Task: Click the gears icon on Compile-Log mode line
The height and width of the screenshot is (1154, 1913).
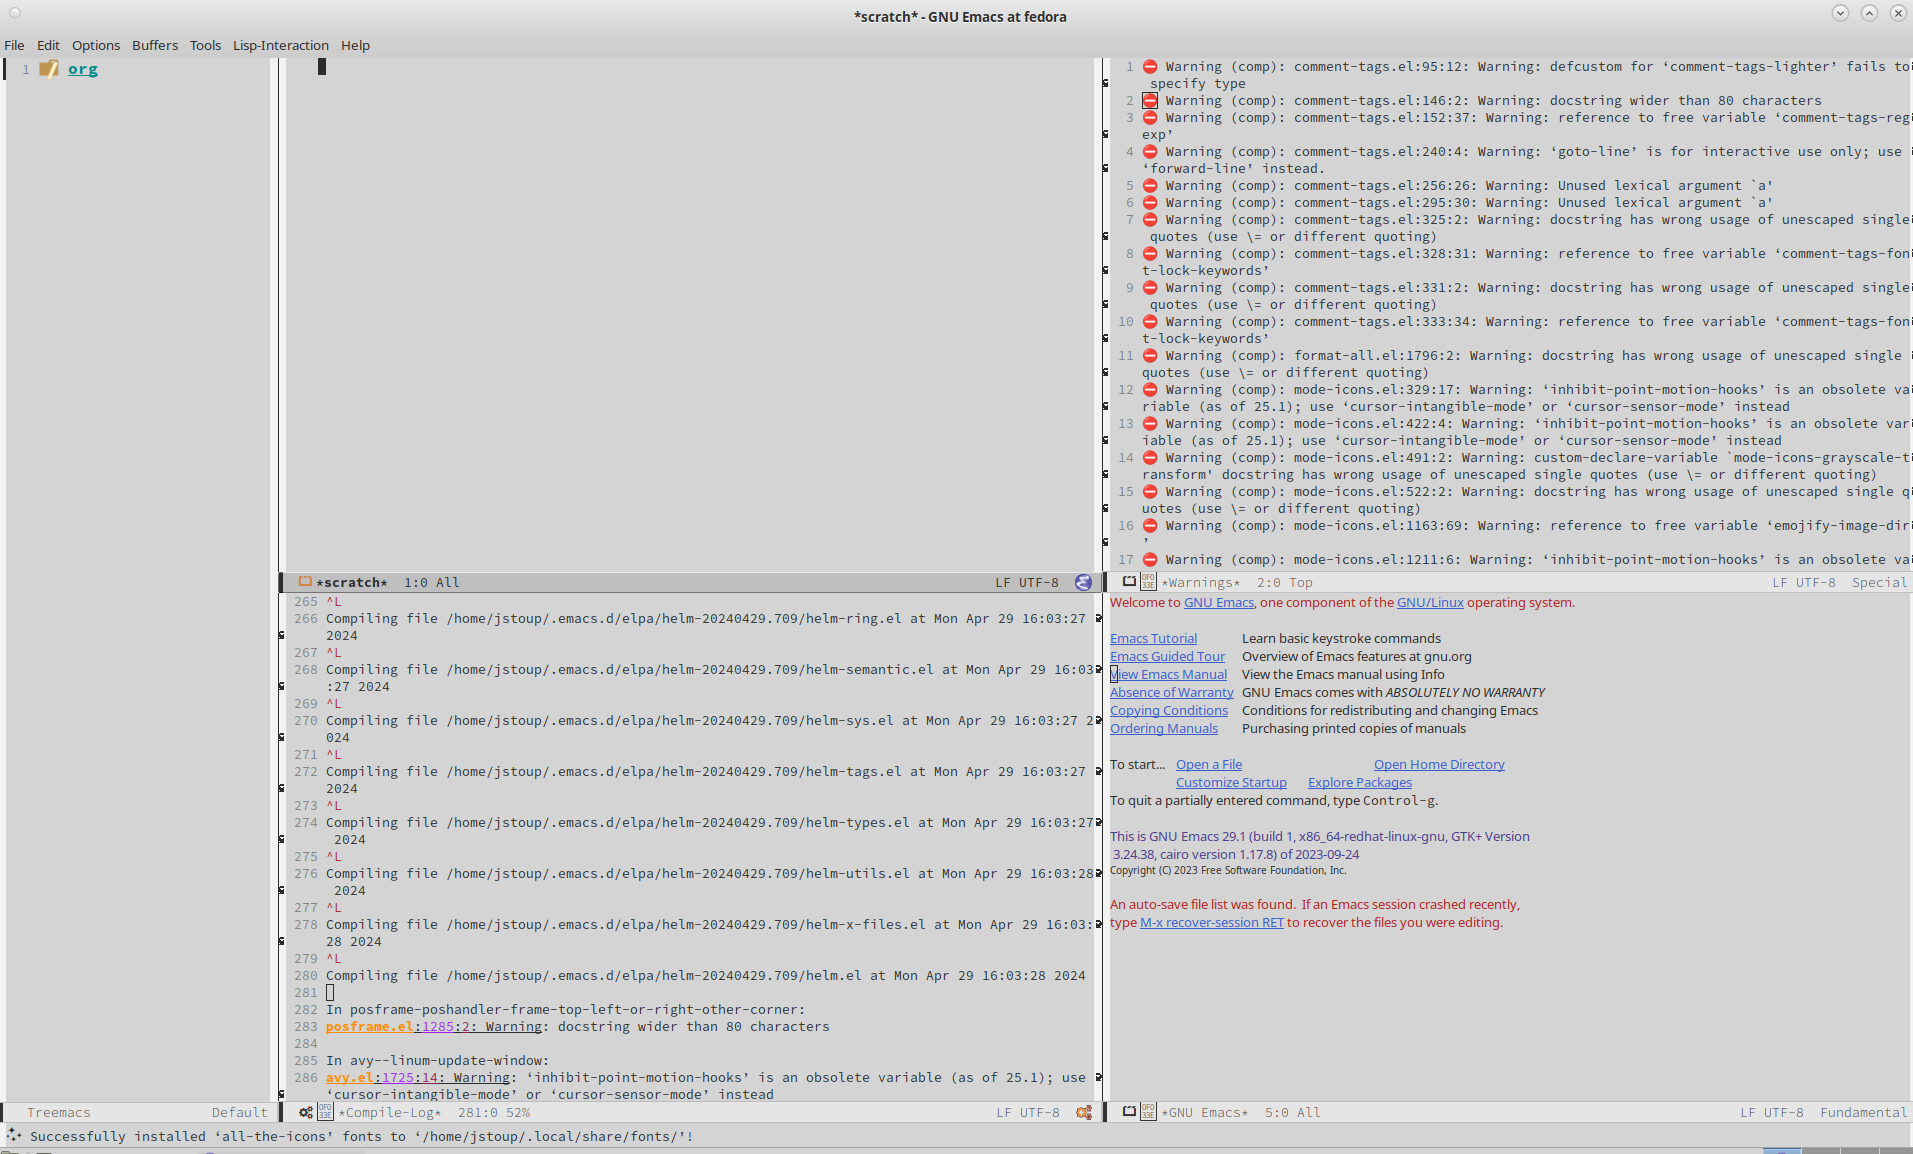Action: click(306, 1112)
